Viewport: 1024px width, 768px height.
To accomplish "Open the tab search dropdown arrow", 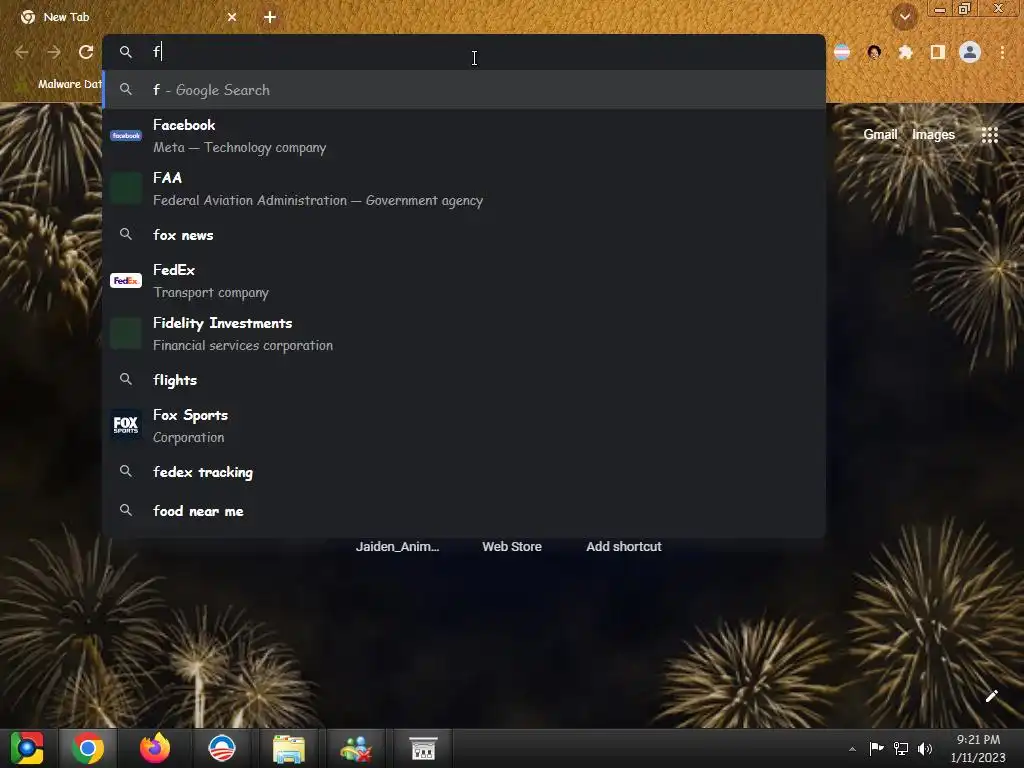I will [x=904, y=17].
